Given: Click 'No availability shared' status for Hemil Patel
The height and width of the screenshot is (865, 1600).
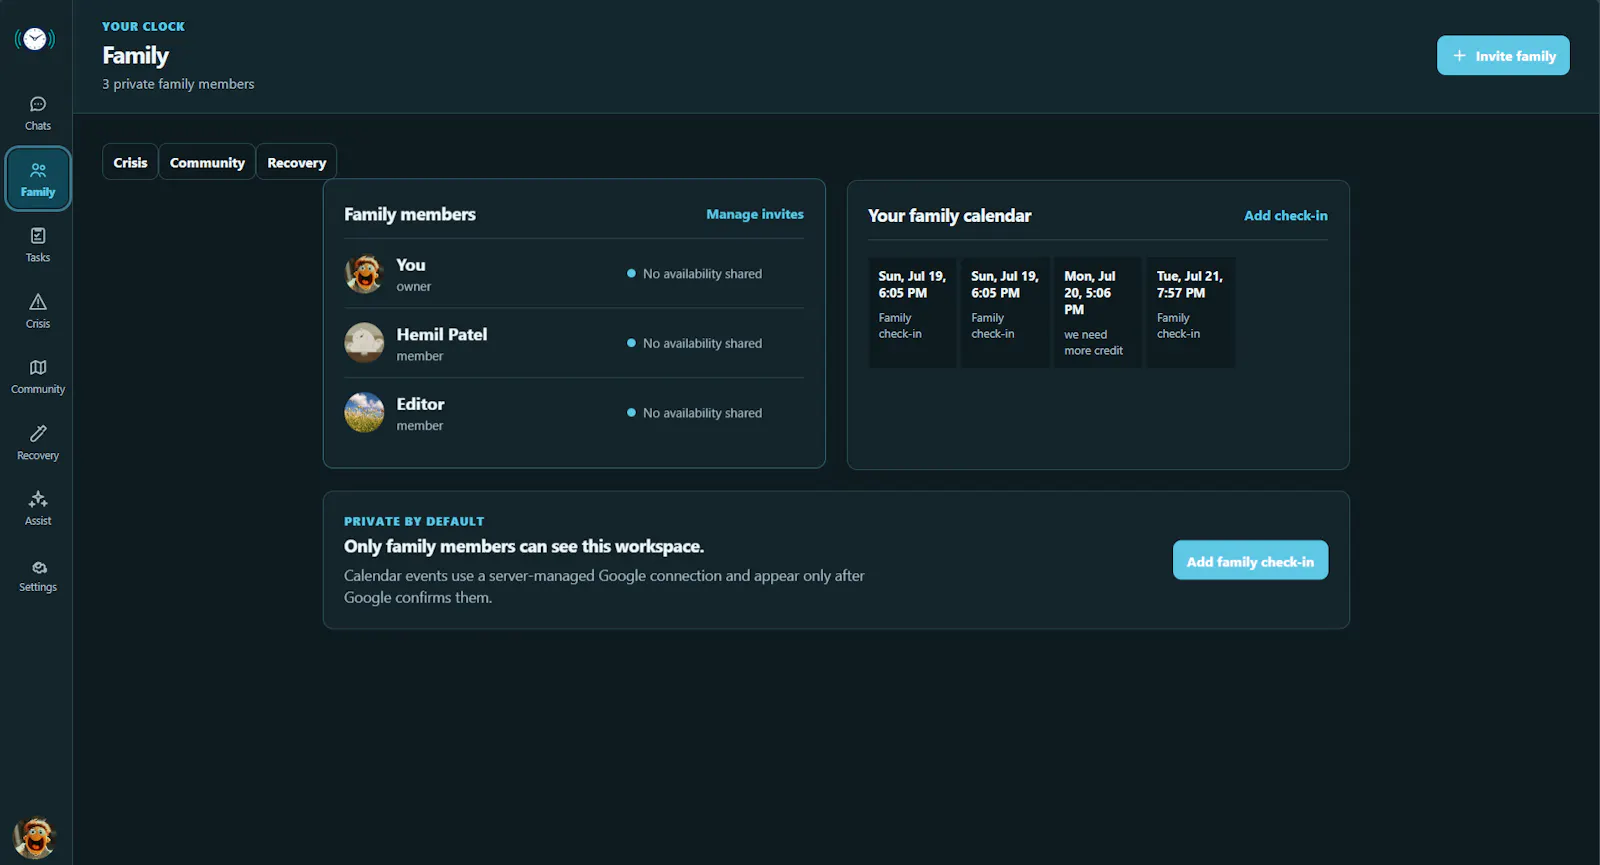Looking at the screenshot, I should (694, 343).
